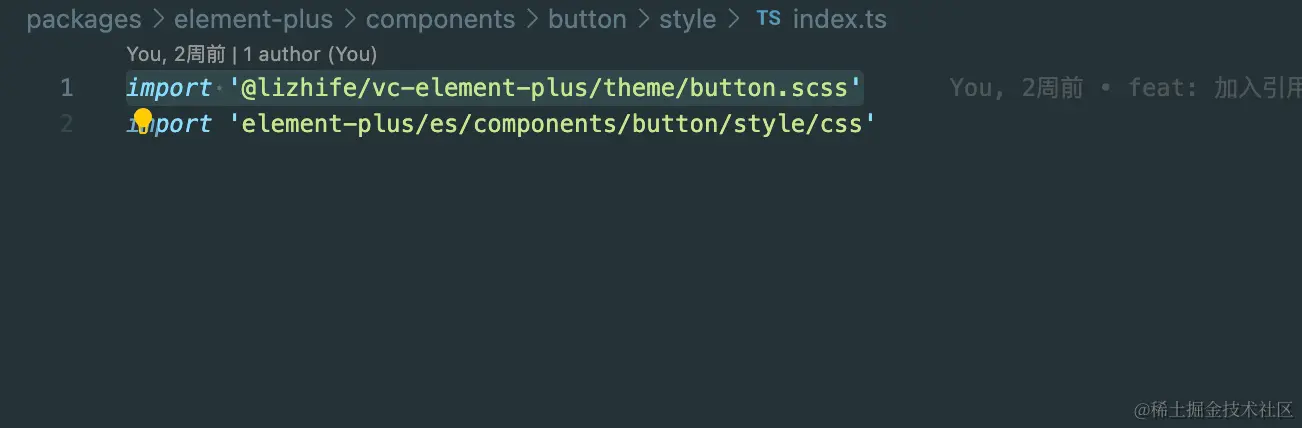The width and height of the screenshot is (1302, 428).
Task: Click the '@lizhife/vc-element-plus/theme/button.scss' import path
Action: (x=546, y=88)
